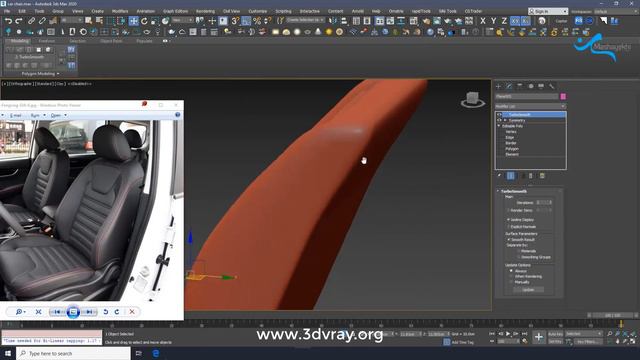
Task: Toggle the Angle Snap icon
Action: point(246,21)
